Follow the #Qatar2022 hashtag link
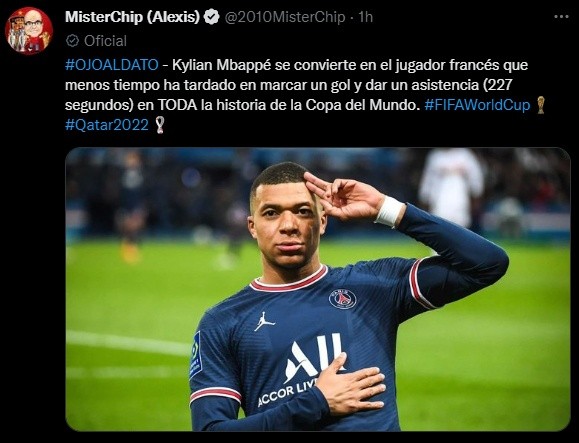 tap(107, 125)
